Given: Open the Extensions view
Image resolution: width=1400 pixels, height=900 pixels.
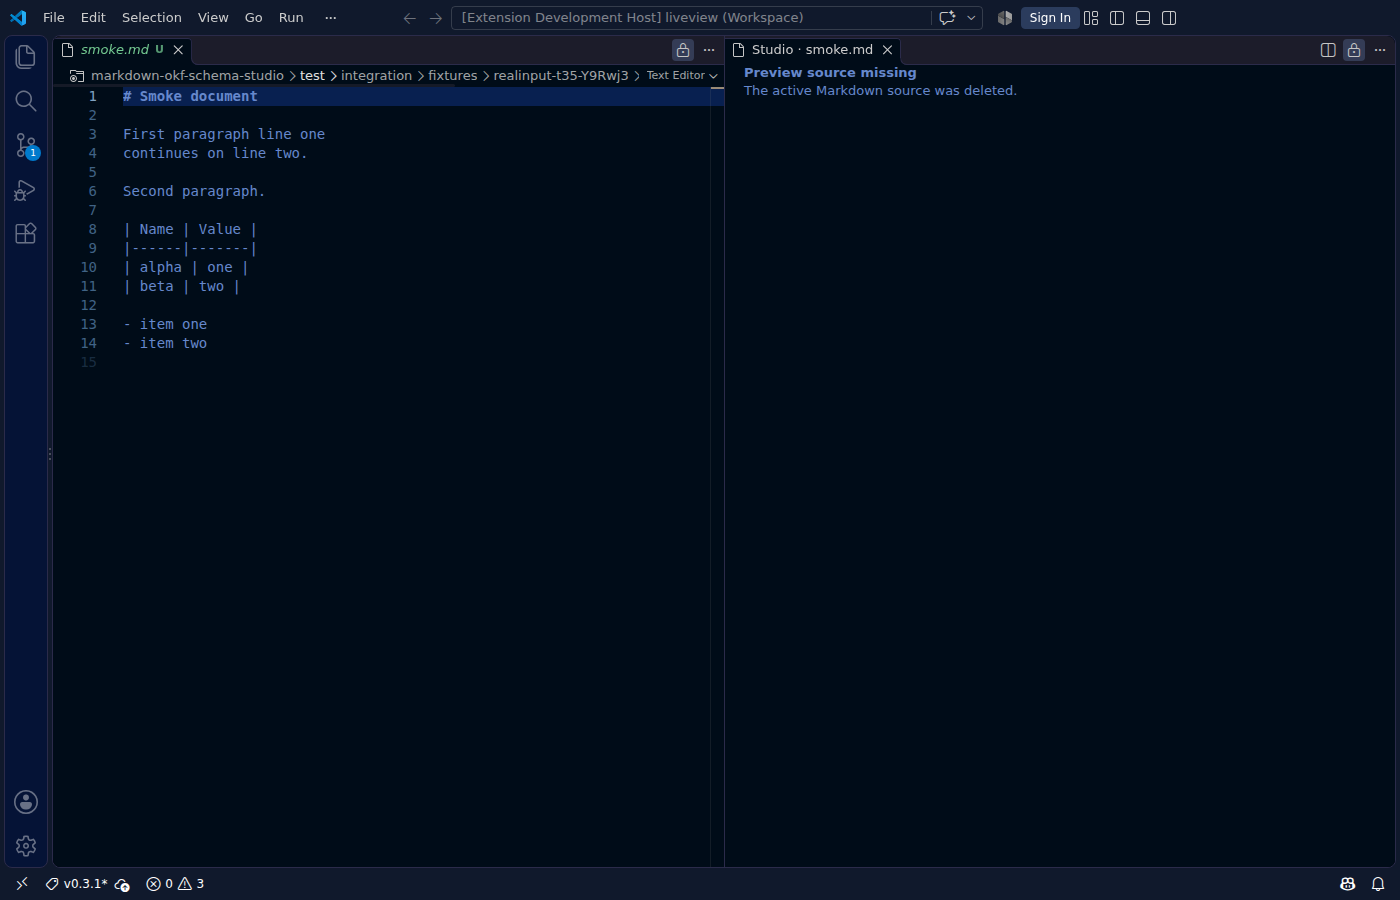Looking at the screenshot, I should point(26,233).
